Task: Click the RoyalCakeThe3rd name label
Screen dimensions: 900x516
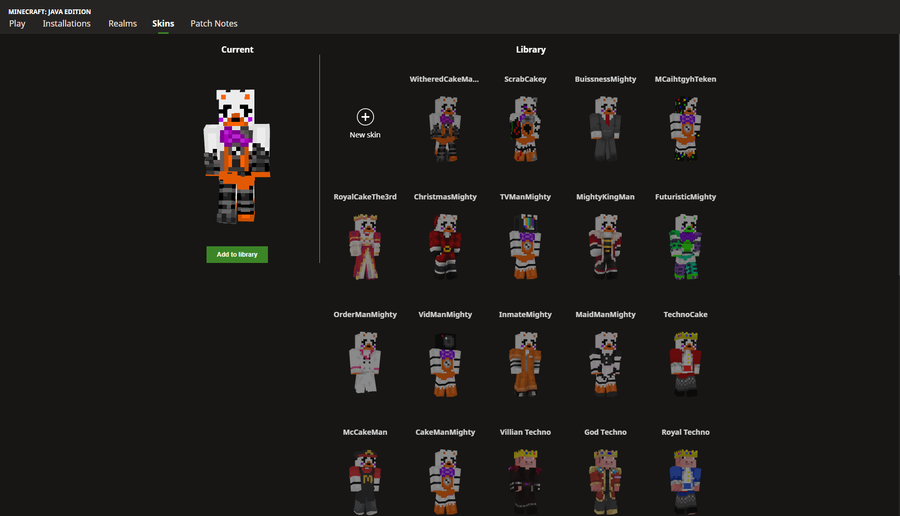Action: pos(365,197)
